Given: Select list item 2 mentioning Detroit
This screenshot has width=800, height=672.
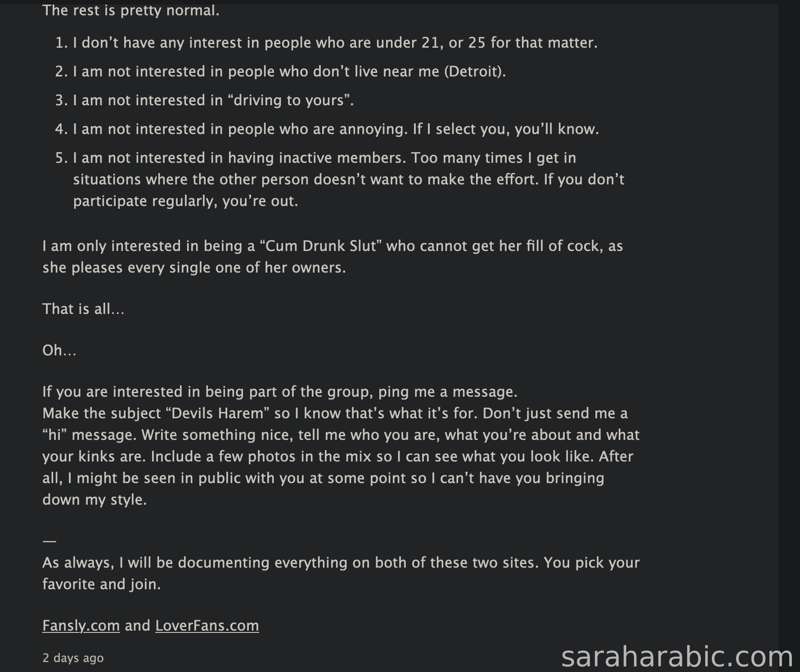Looking at the screenshot, I should [281, 71].
